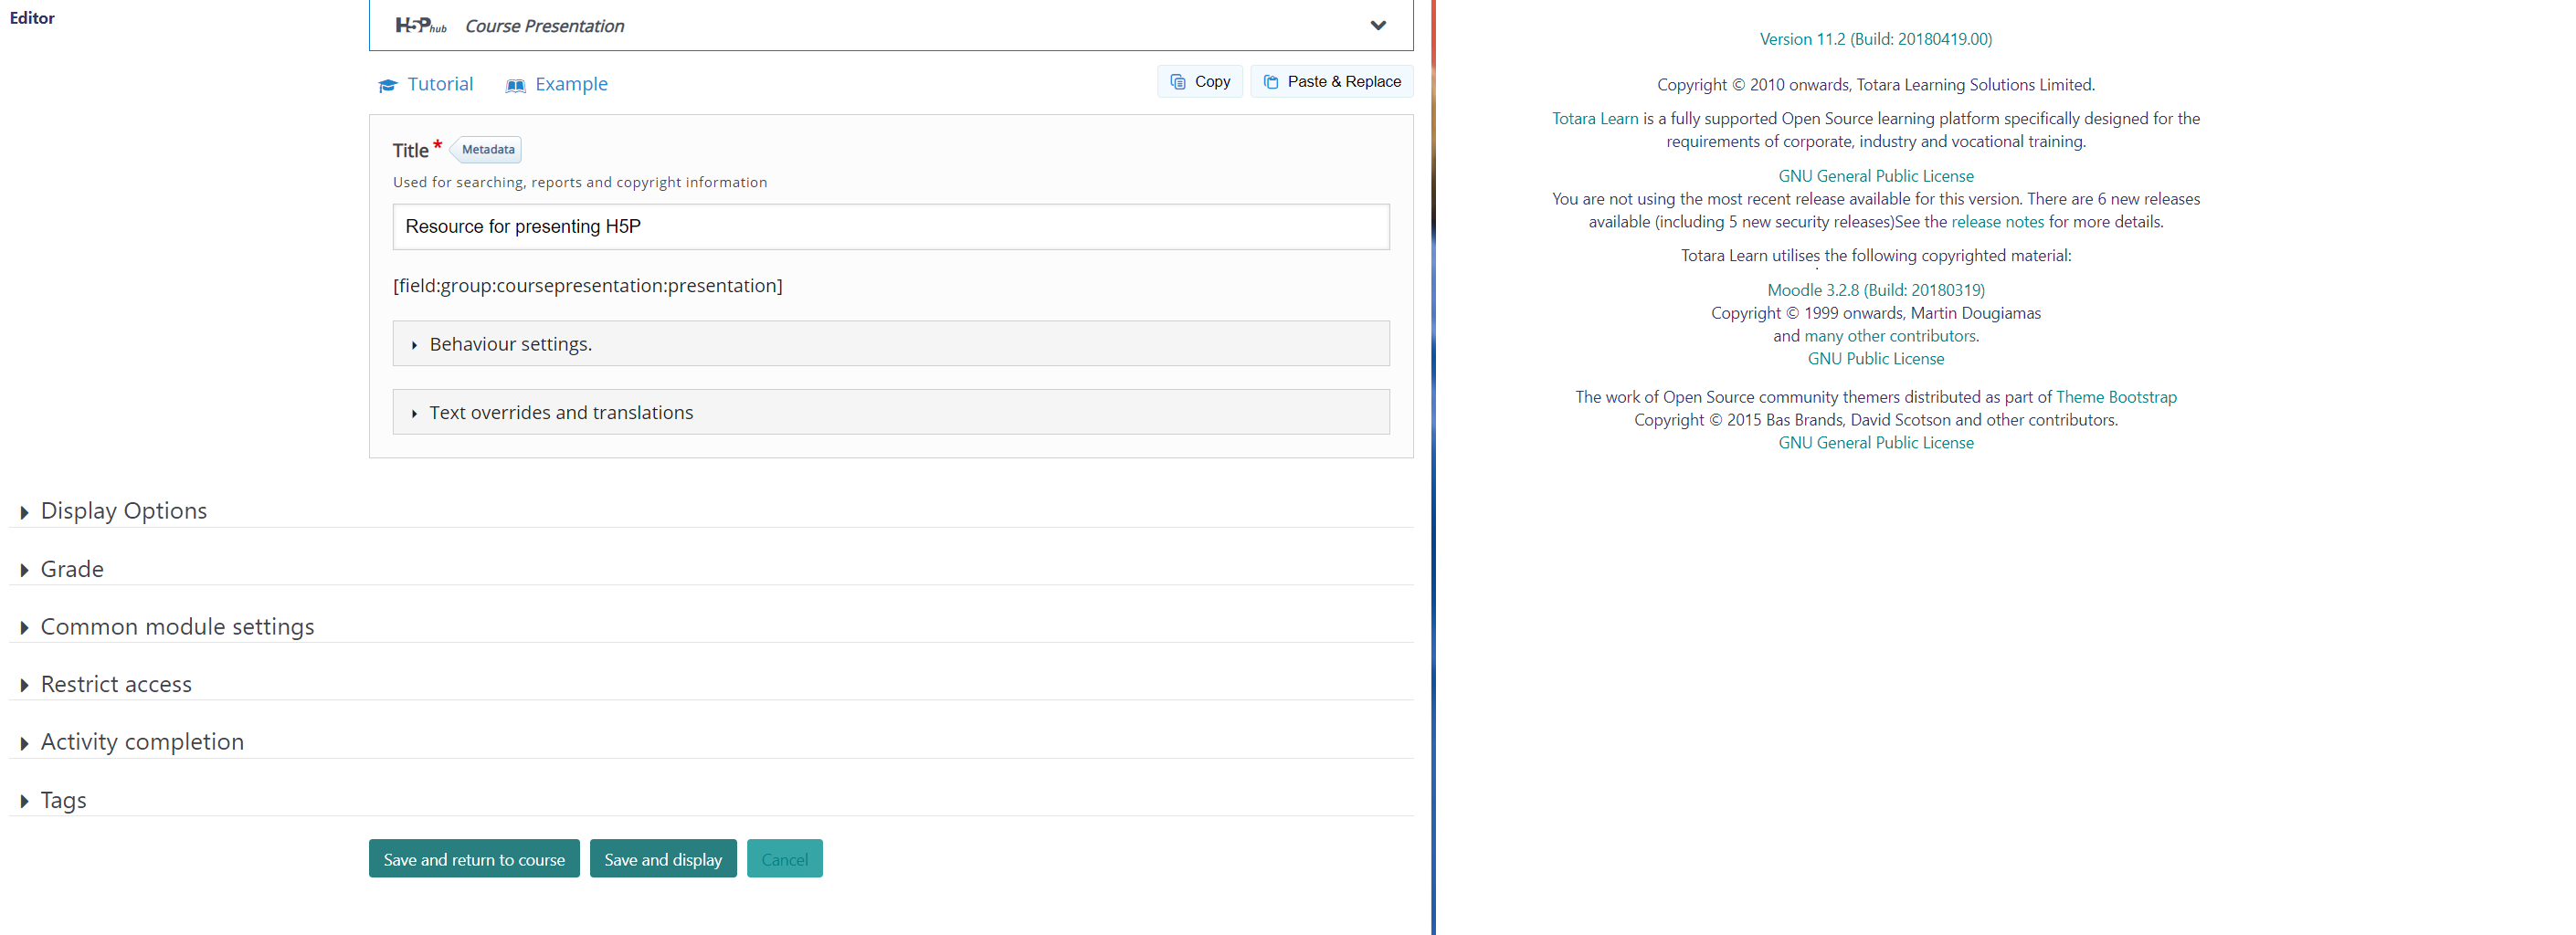Image resolution: width=2576 pixels, height=935 pixels.
Task: Cancel the form
Action: [784, 859]
